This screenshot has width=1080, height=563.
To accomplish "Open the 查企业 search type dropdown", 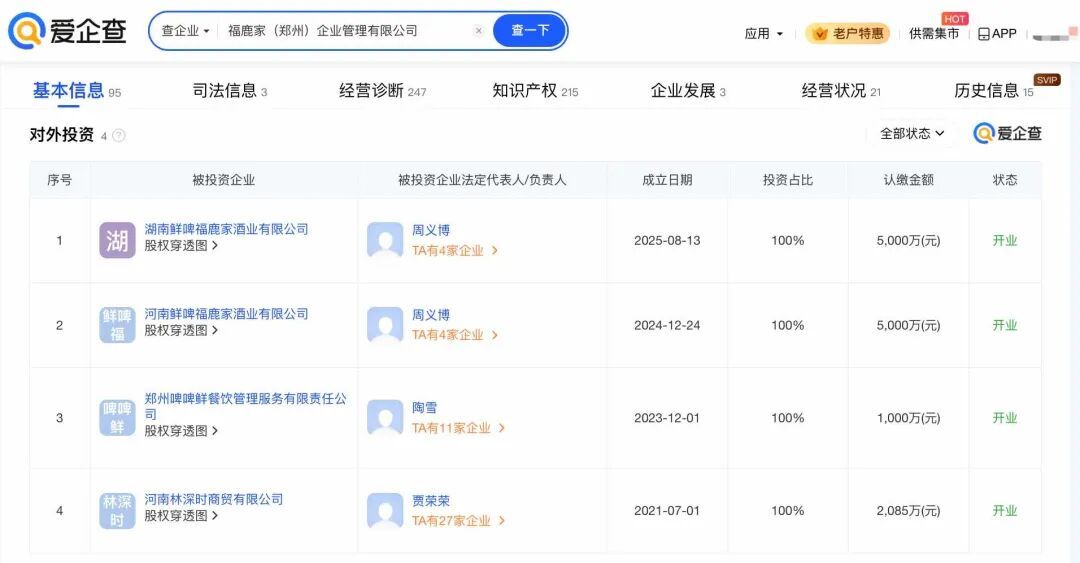I will (x=186, y=31).
